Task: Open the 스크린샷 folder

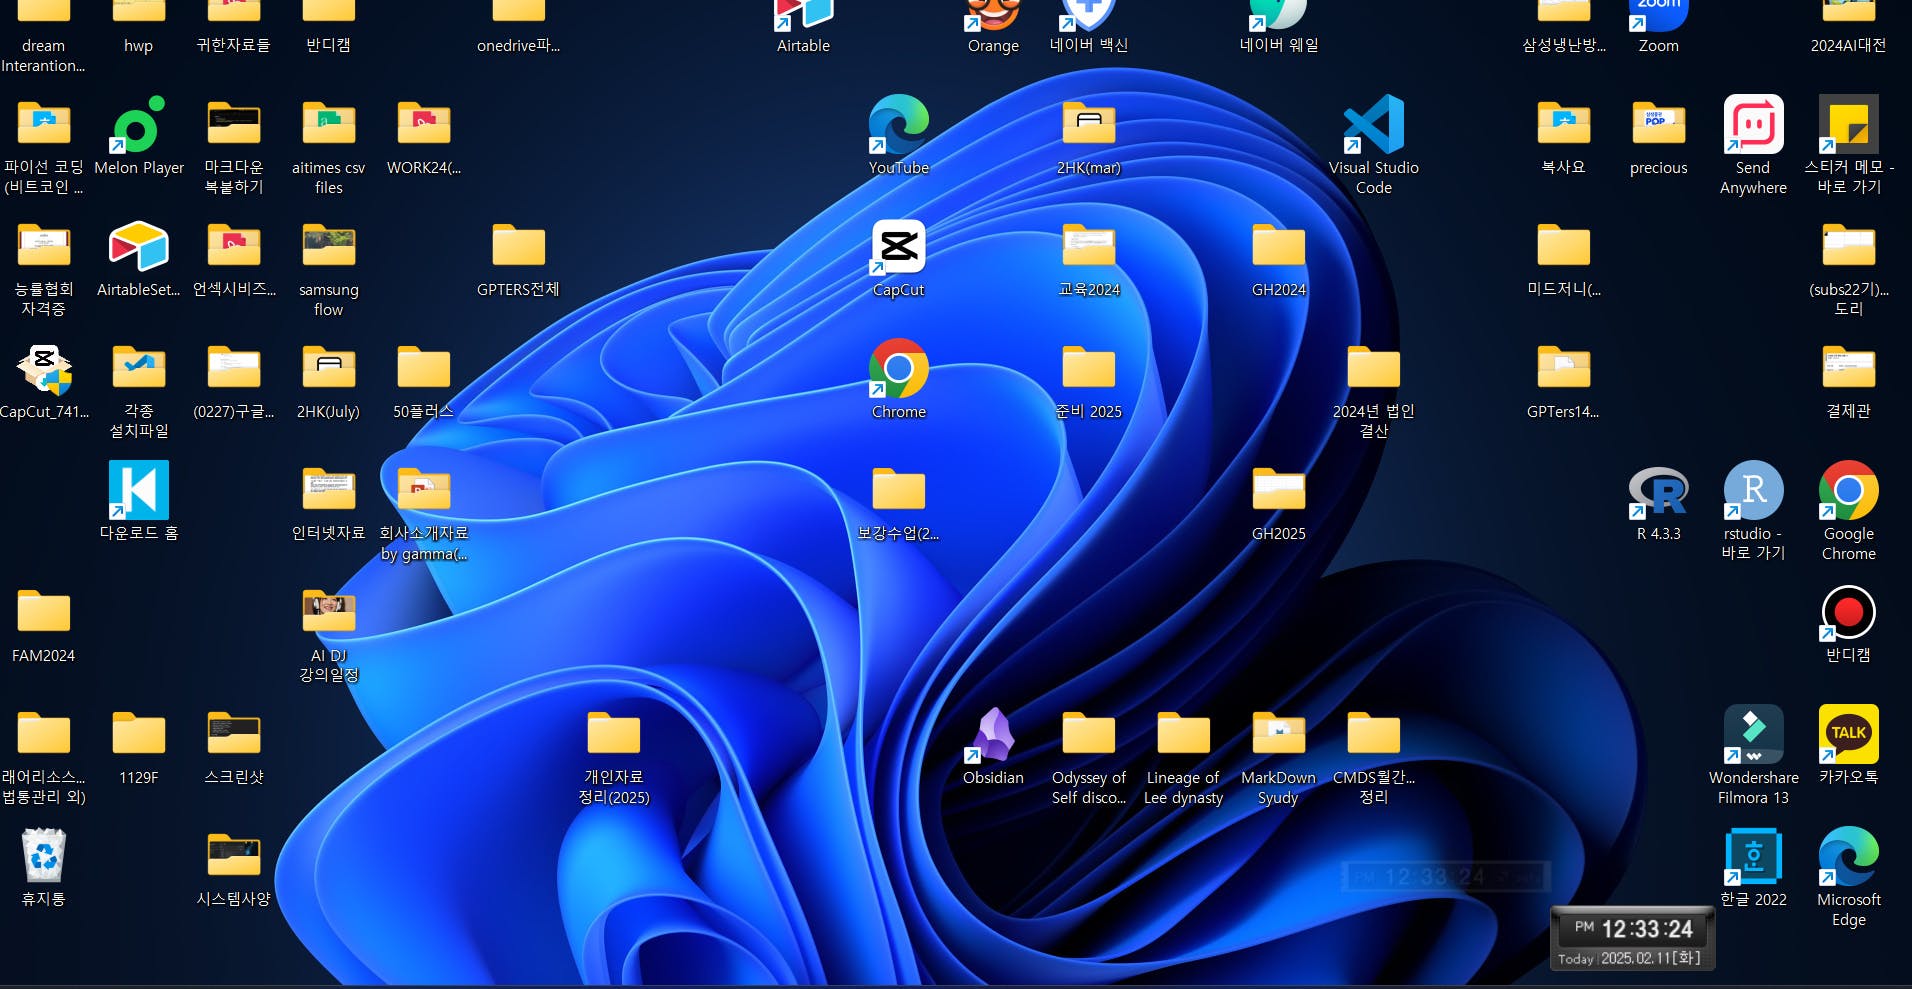Action: (x=233, y=735)
